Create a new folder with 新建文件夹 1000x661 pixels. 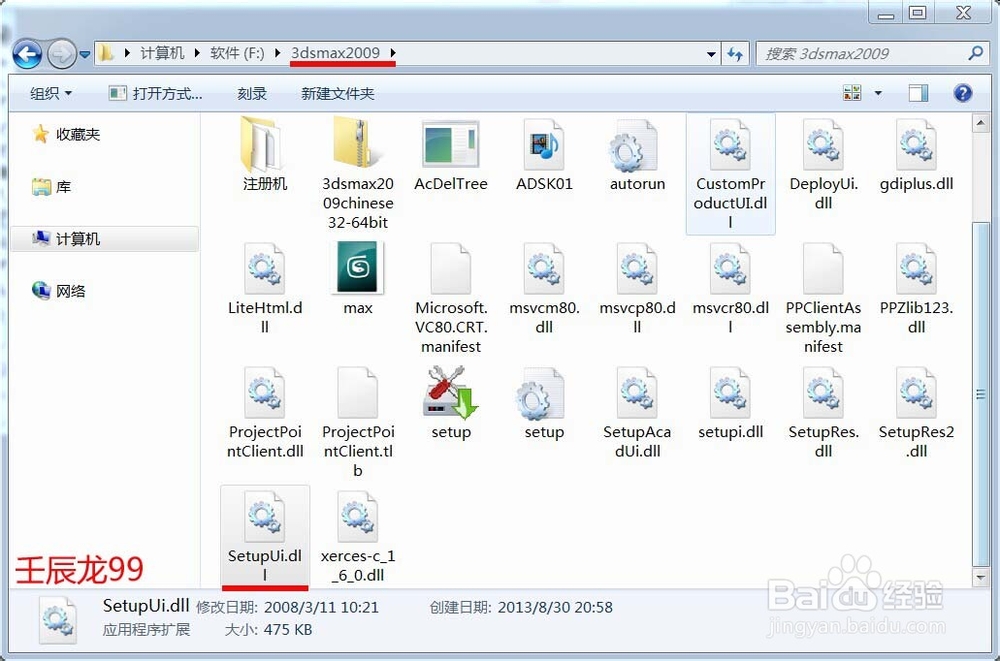[x=337, y=94]
